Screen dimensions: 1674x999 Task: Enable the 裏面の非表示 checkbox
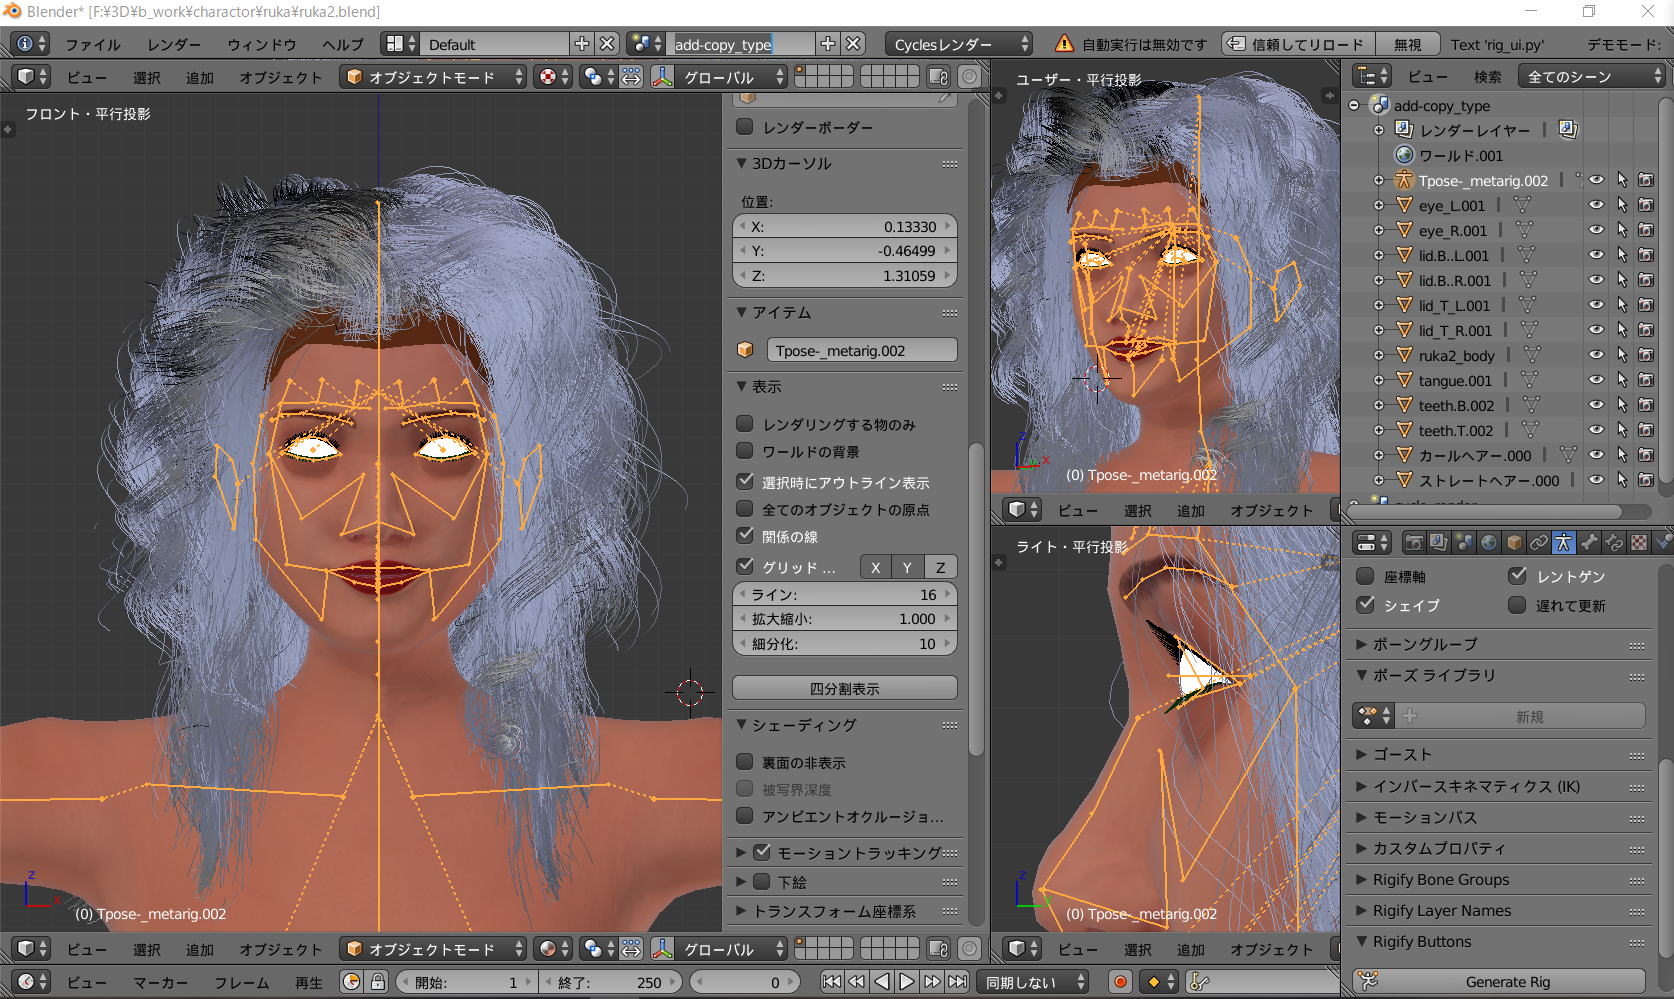coord(745,762)
